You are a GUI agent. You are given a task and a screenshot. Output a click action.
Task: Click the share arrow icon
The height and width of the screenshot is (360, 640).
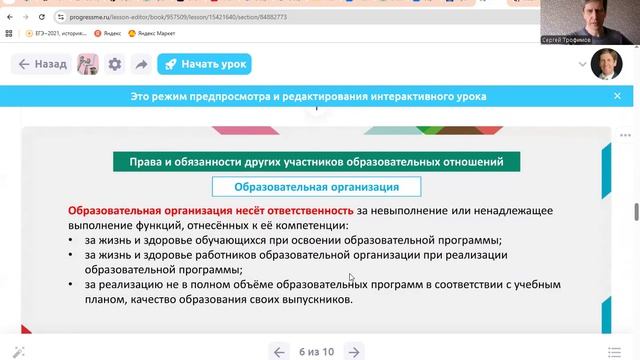click(x=142, y=64)
